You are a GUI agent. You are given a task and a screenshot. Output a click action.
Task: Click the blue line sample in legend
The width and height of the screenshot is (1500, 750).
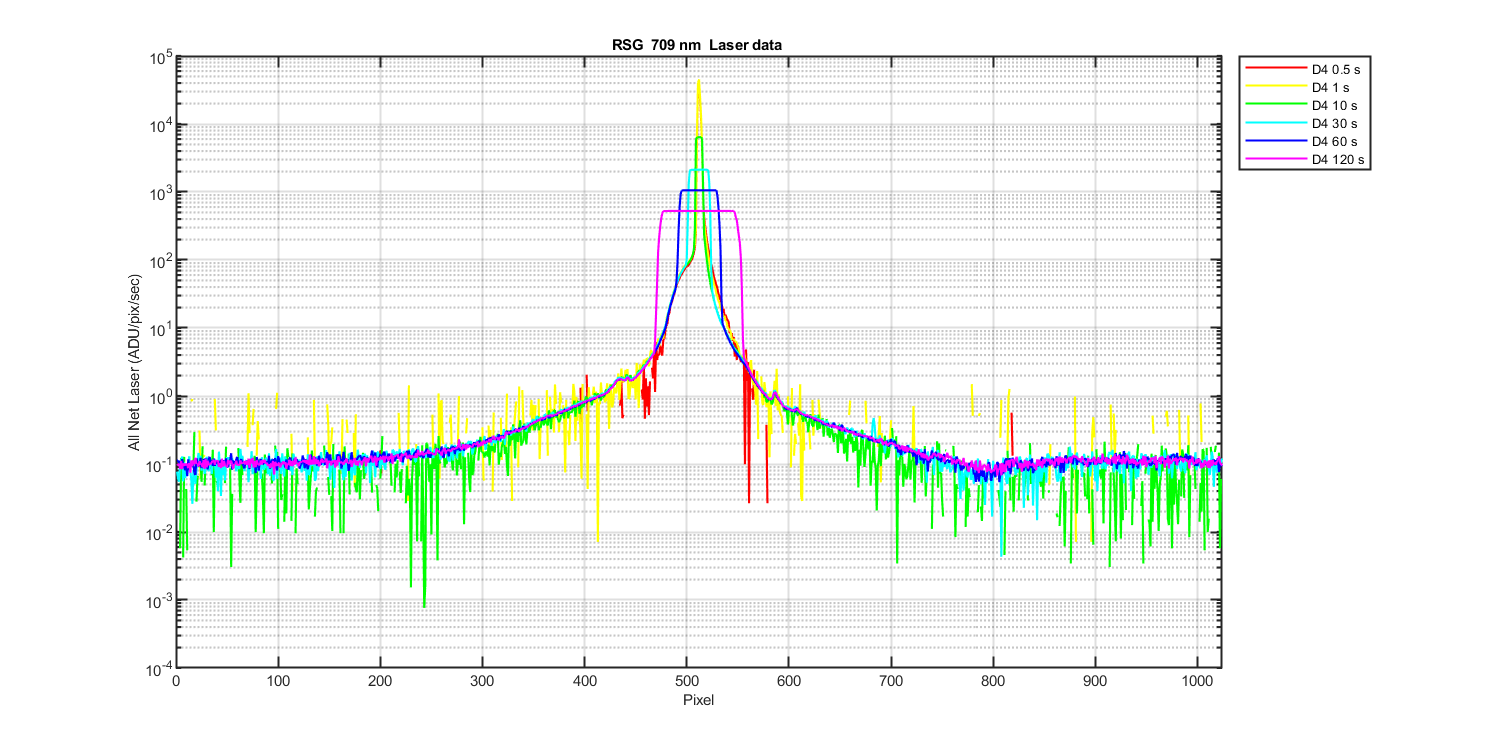[x=1276, y=142]
